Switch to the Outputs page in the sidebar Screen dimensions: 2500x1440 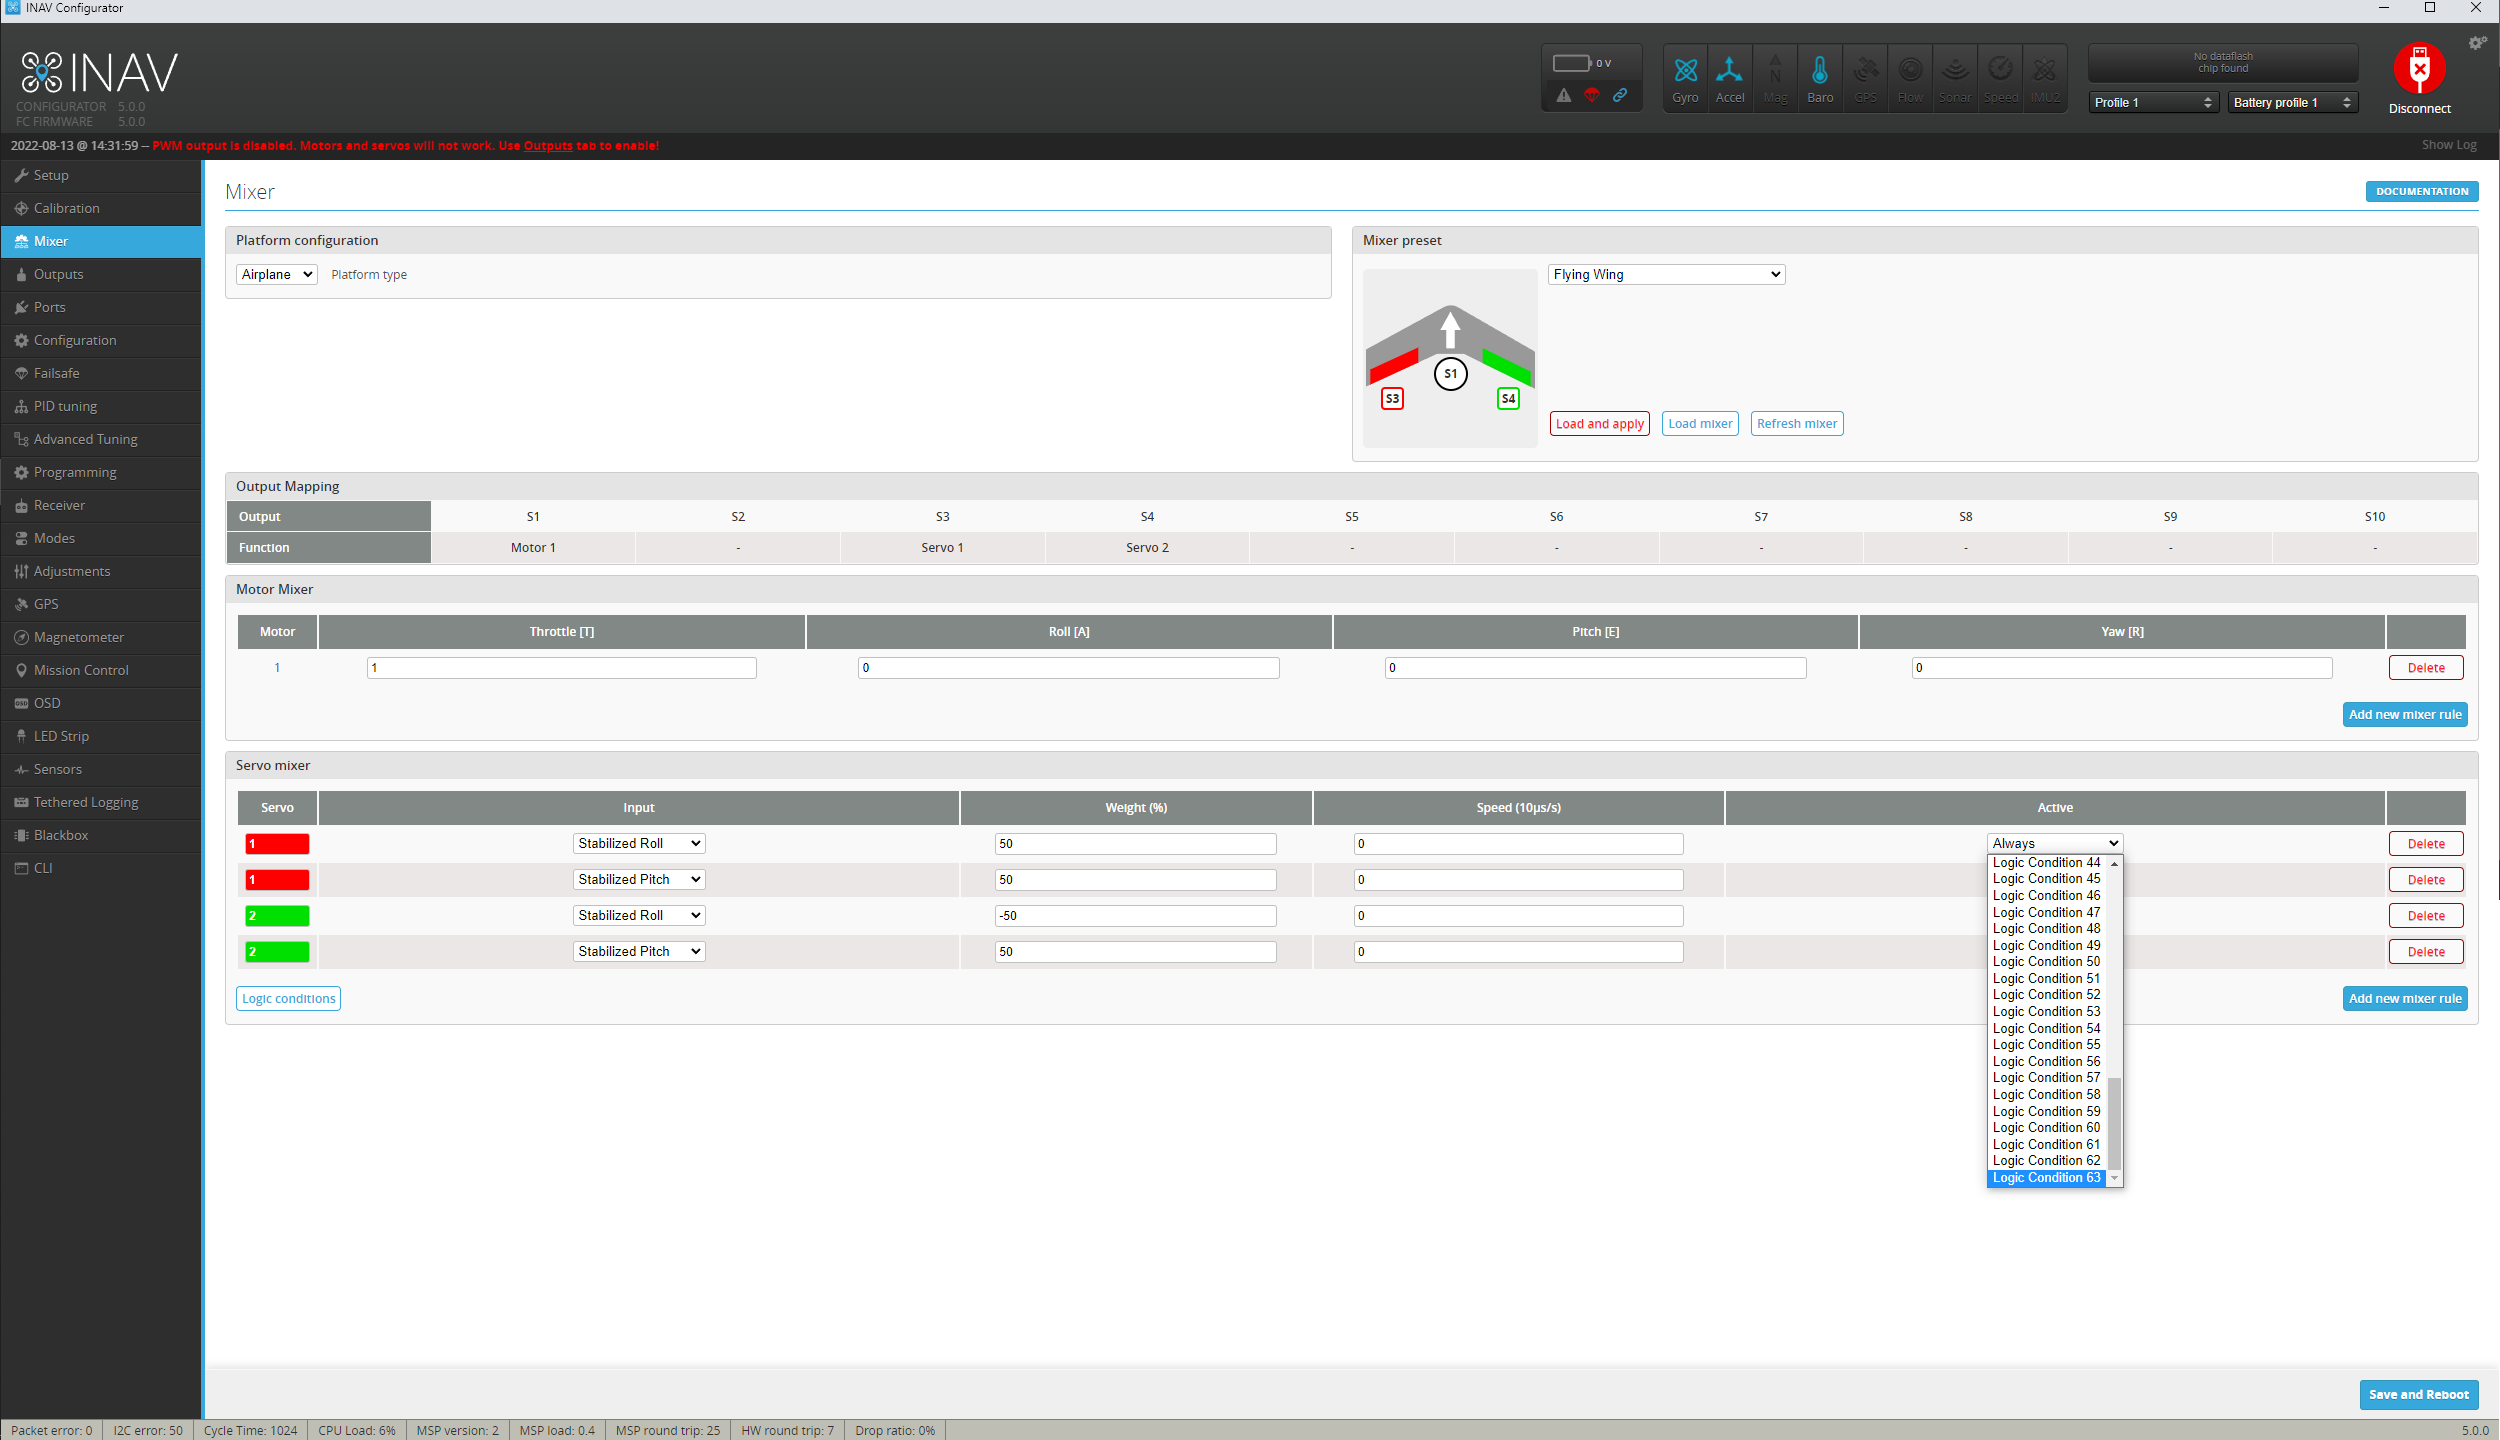(x=58, y=273)
